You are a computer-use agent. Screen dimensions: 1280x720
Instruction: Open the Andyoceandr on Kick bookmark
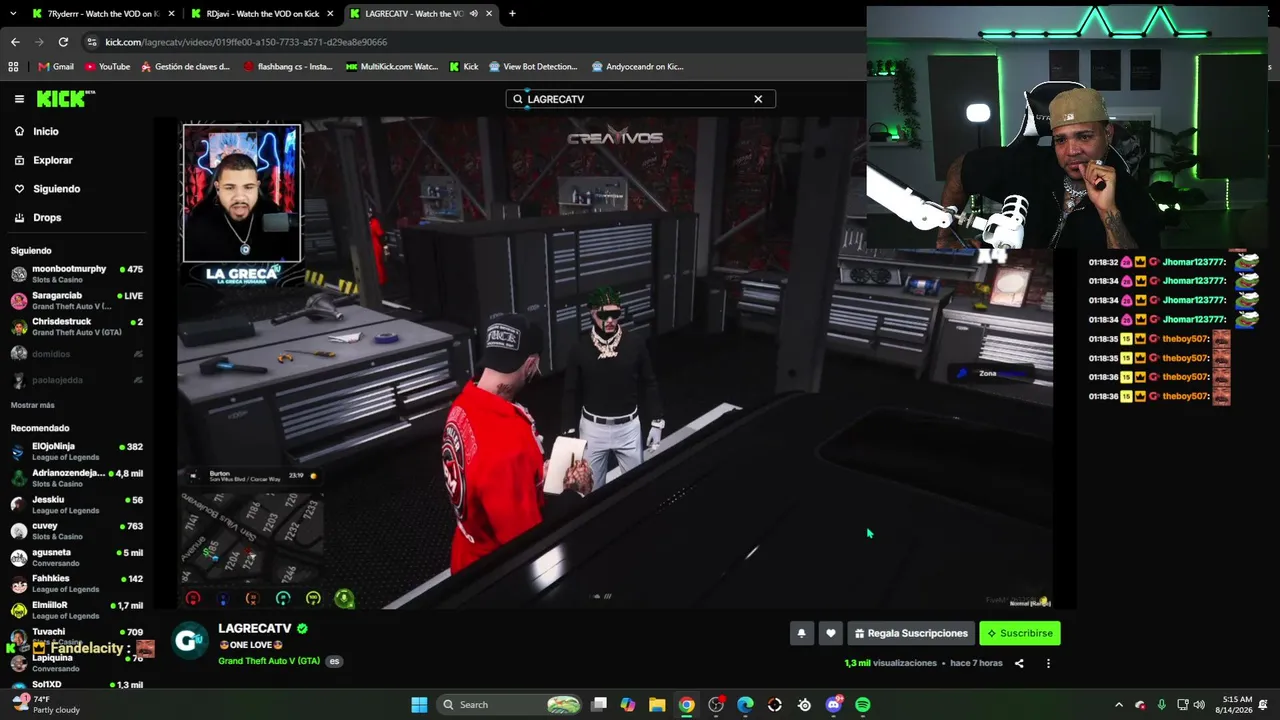(x=638, y=67)
